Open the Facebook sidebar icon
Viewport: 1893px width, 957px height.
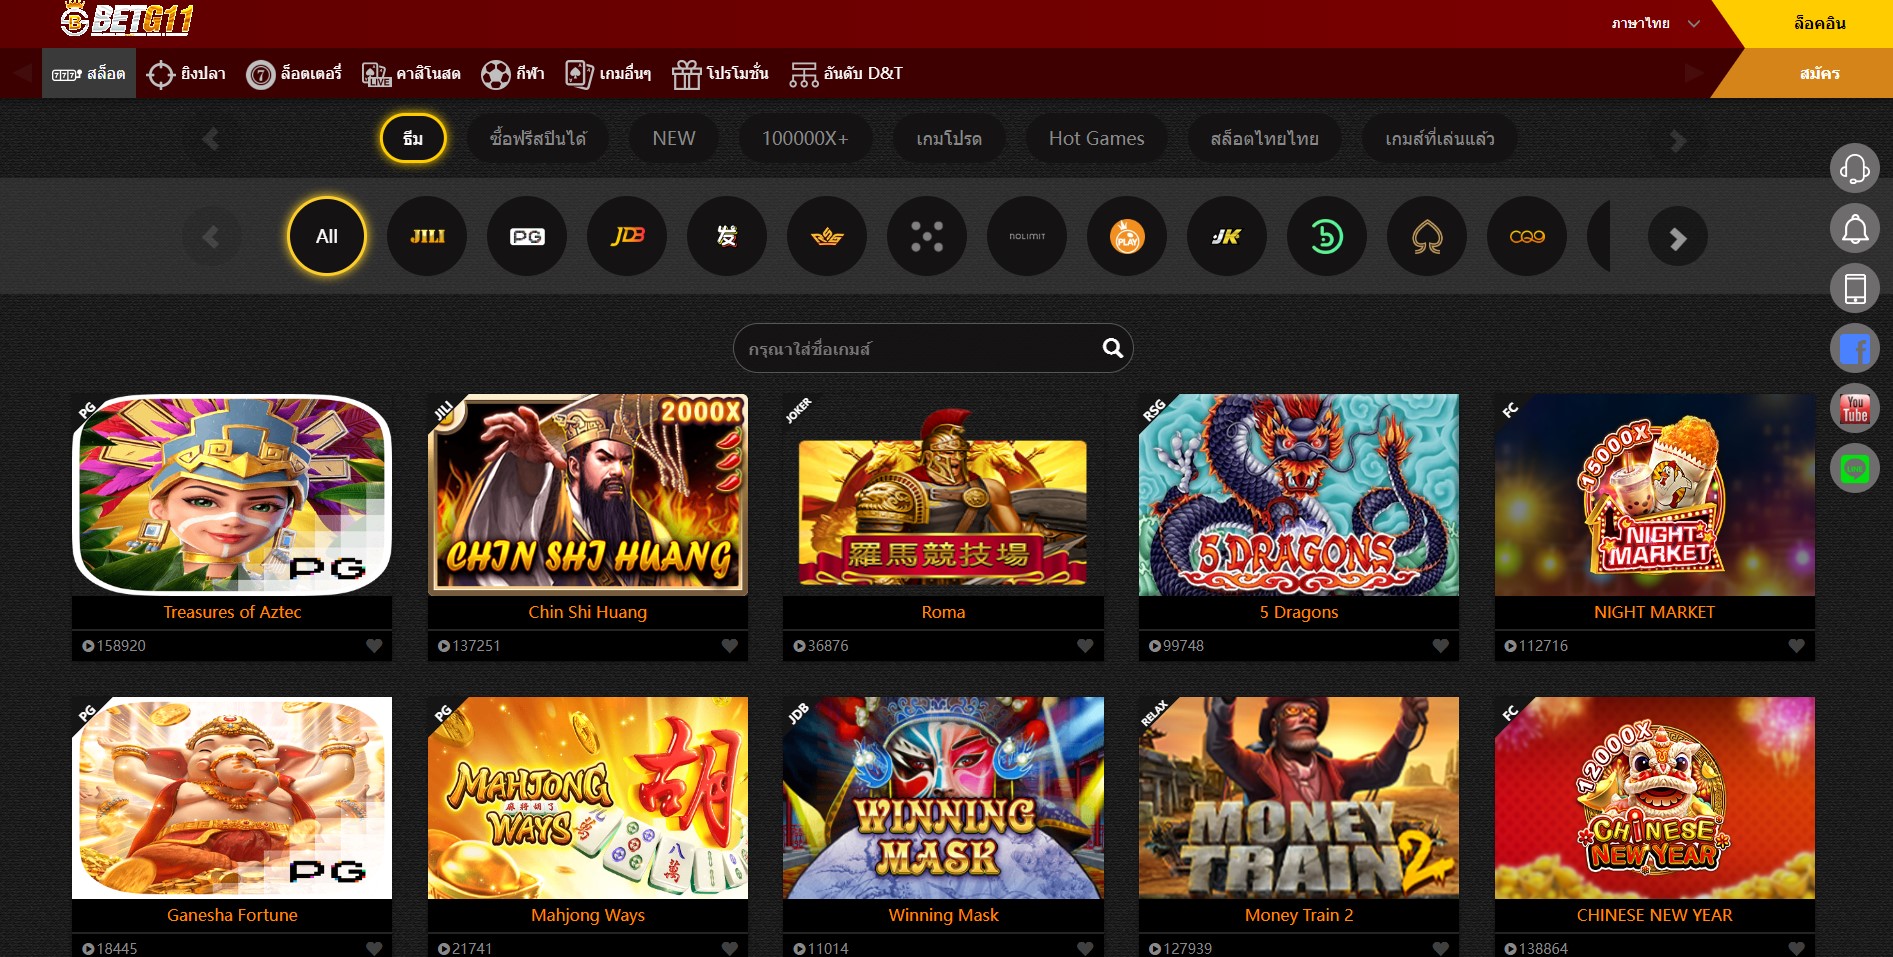[x=1855, y=349]
